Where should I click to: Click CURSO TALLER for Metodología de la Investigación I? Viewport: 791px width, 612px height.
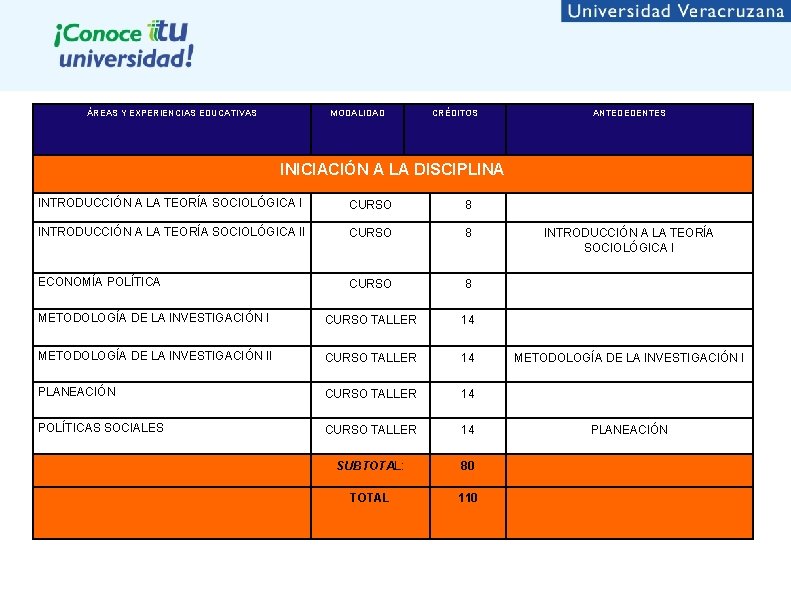371,320
